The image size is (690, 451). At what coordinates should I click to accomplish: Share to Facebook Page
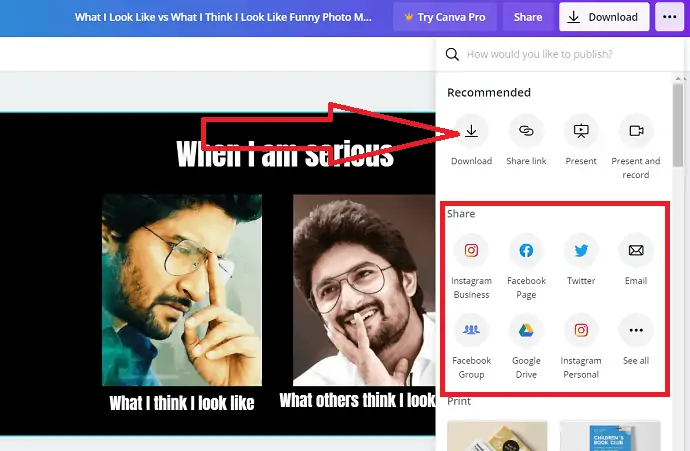pos(526,251)
